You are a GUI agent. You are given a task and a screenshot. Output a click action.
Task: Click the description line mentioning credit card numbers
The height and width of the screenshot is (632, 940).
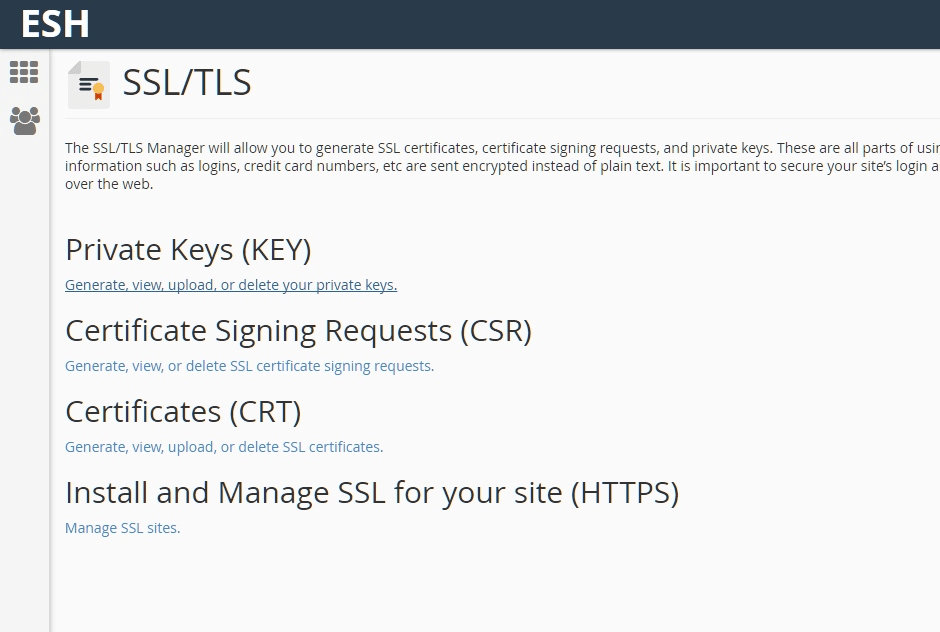point(502,166)
